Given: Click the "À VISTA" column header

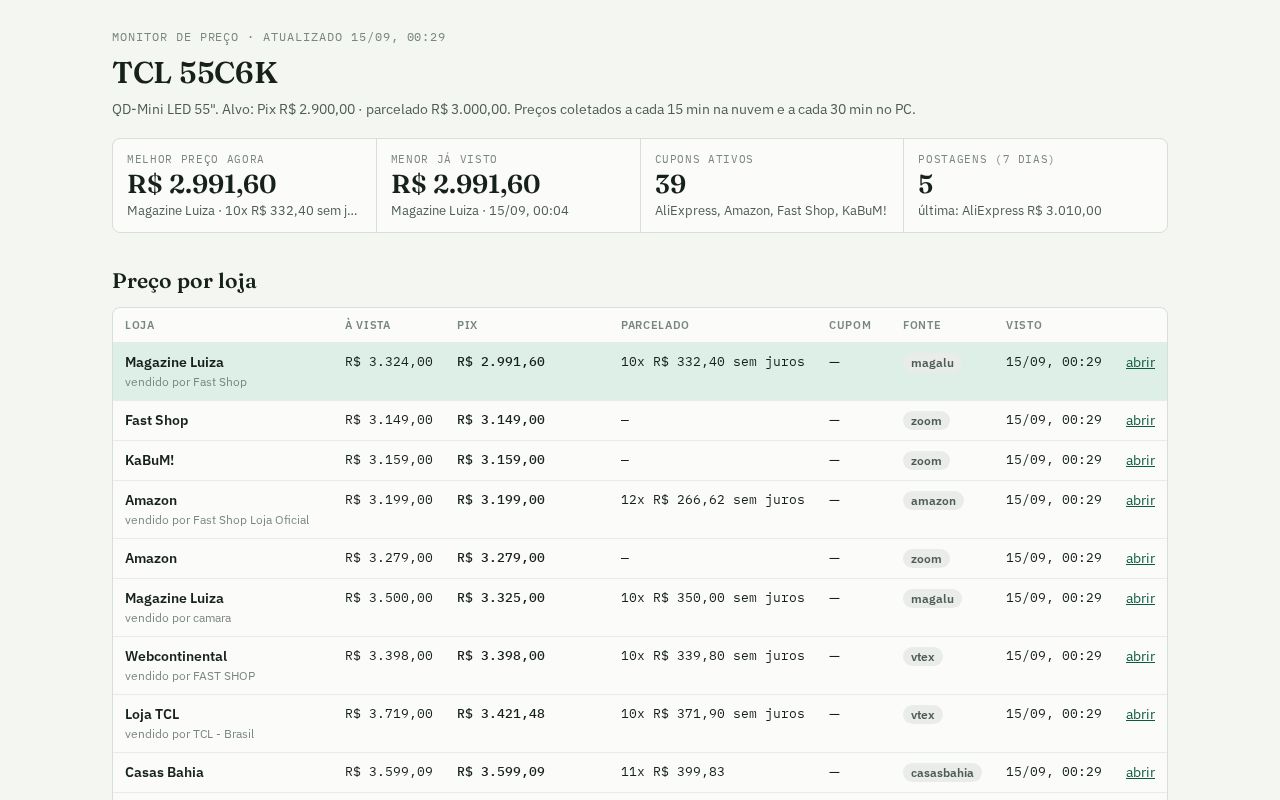Looking at the screenshot, I should pyautogui.click(x=368, y=325).
